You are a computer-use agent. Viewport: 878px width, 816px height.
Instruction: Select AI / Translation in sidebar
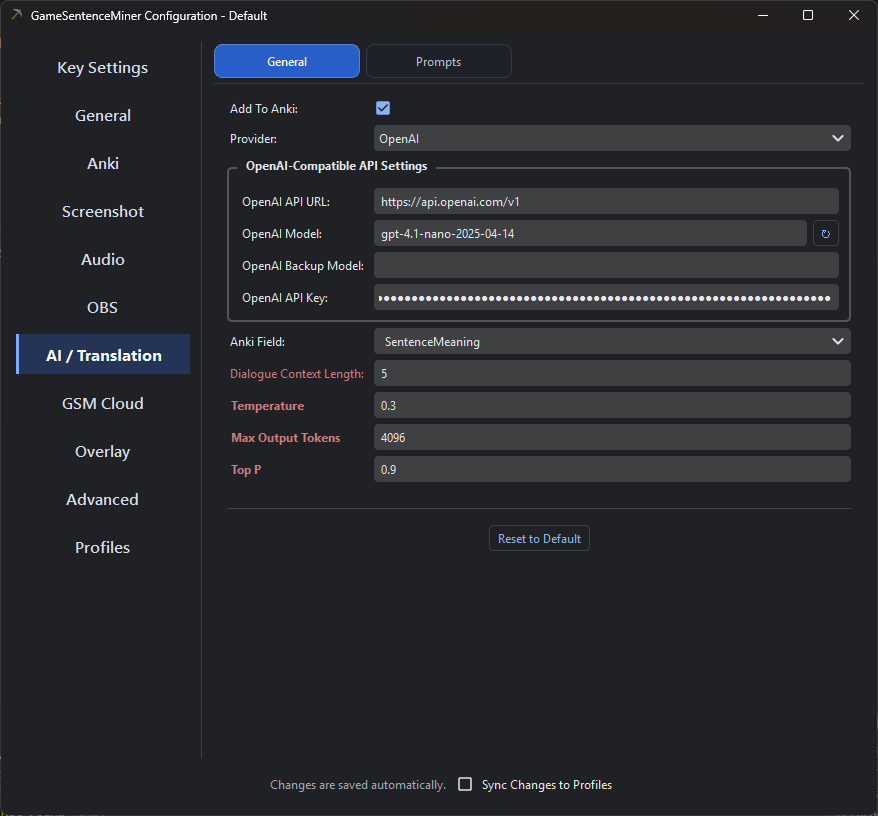[x=103, y=355]
